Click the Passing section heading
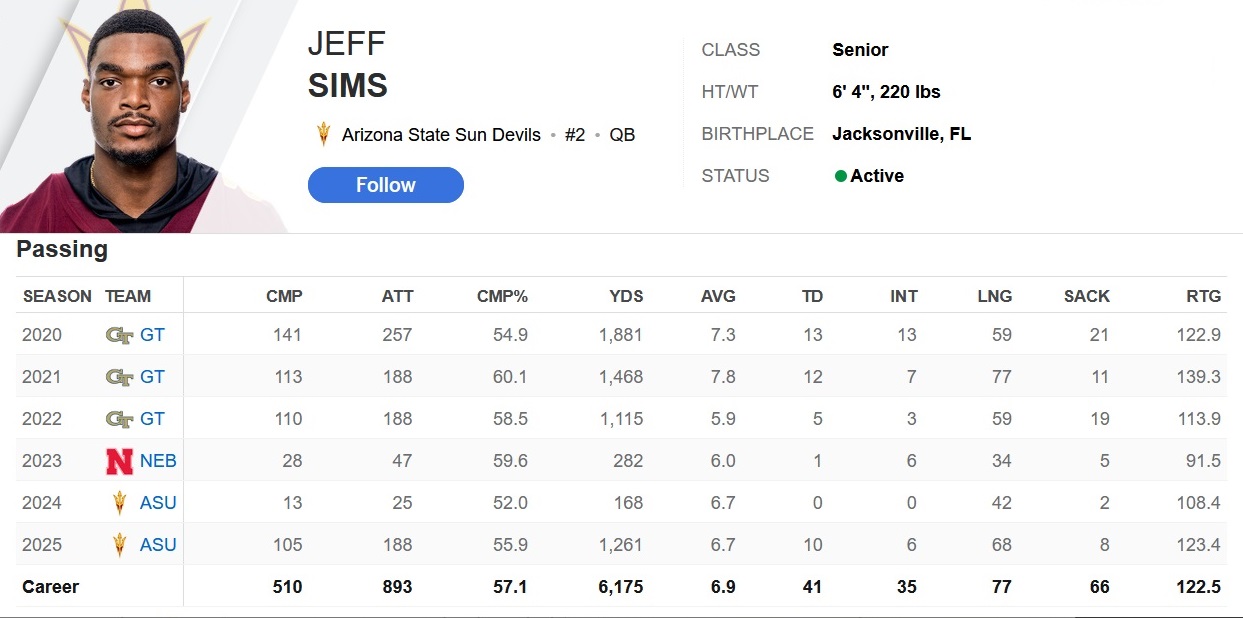The image size is (1243, 618). coord(62,250)
